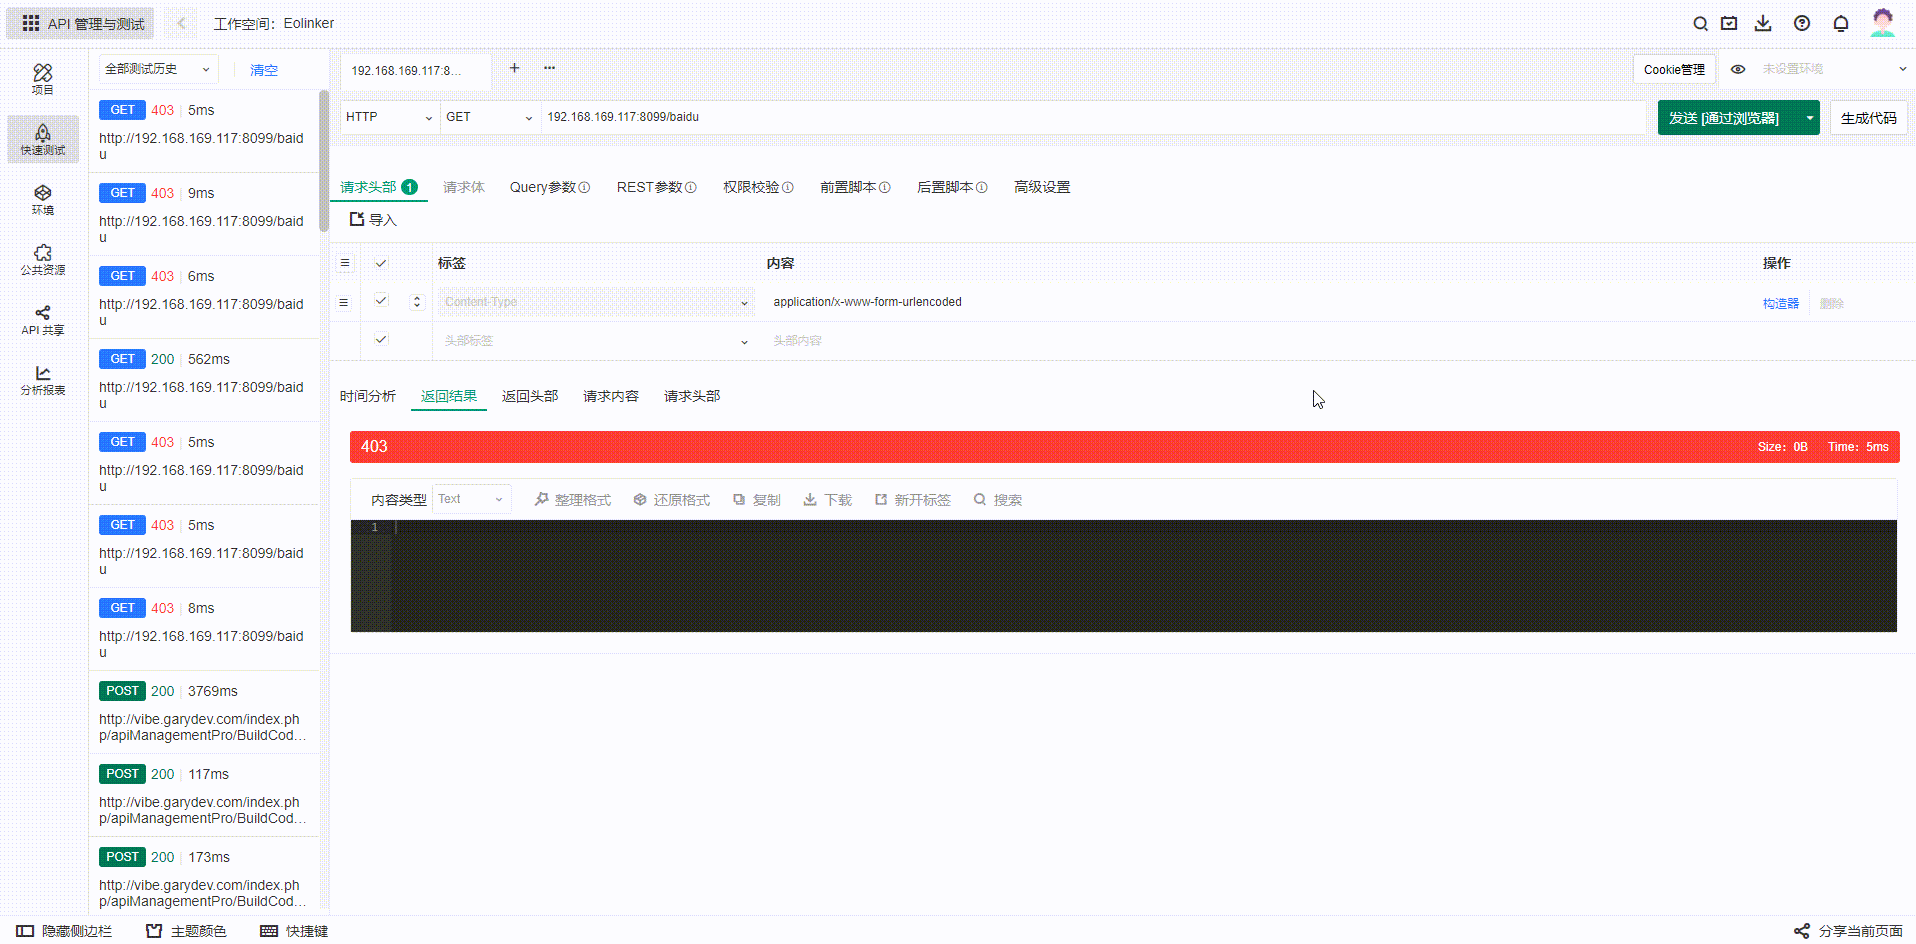The width and height of the screenshot is (1916, 944).
Task: Open the 未设置环境 environment dropdown
Action: [1834, 69]
